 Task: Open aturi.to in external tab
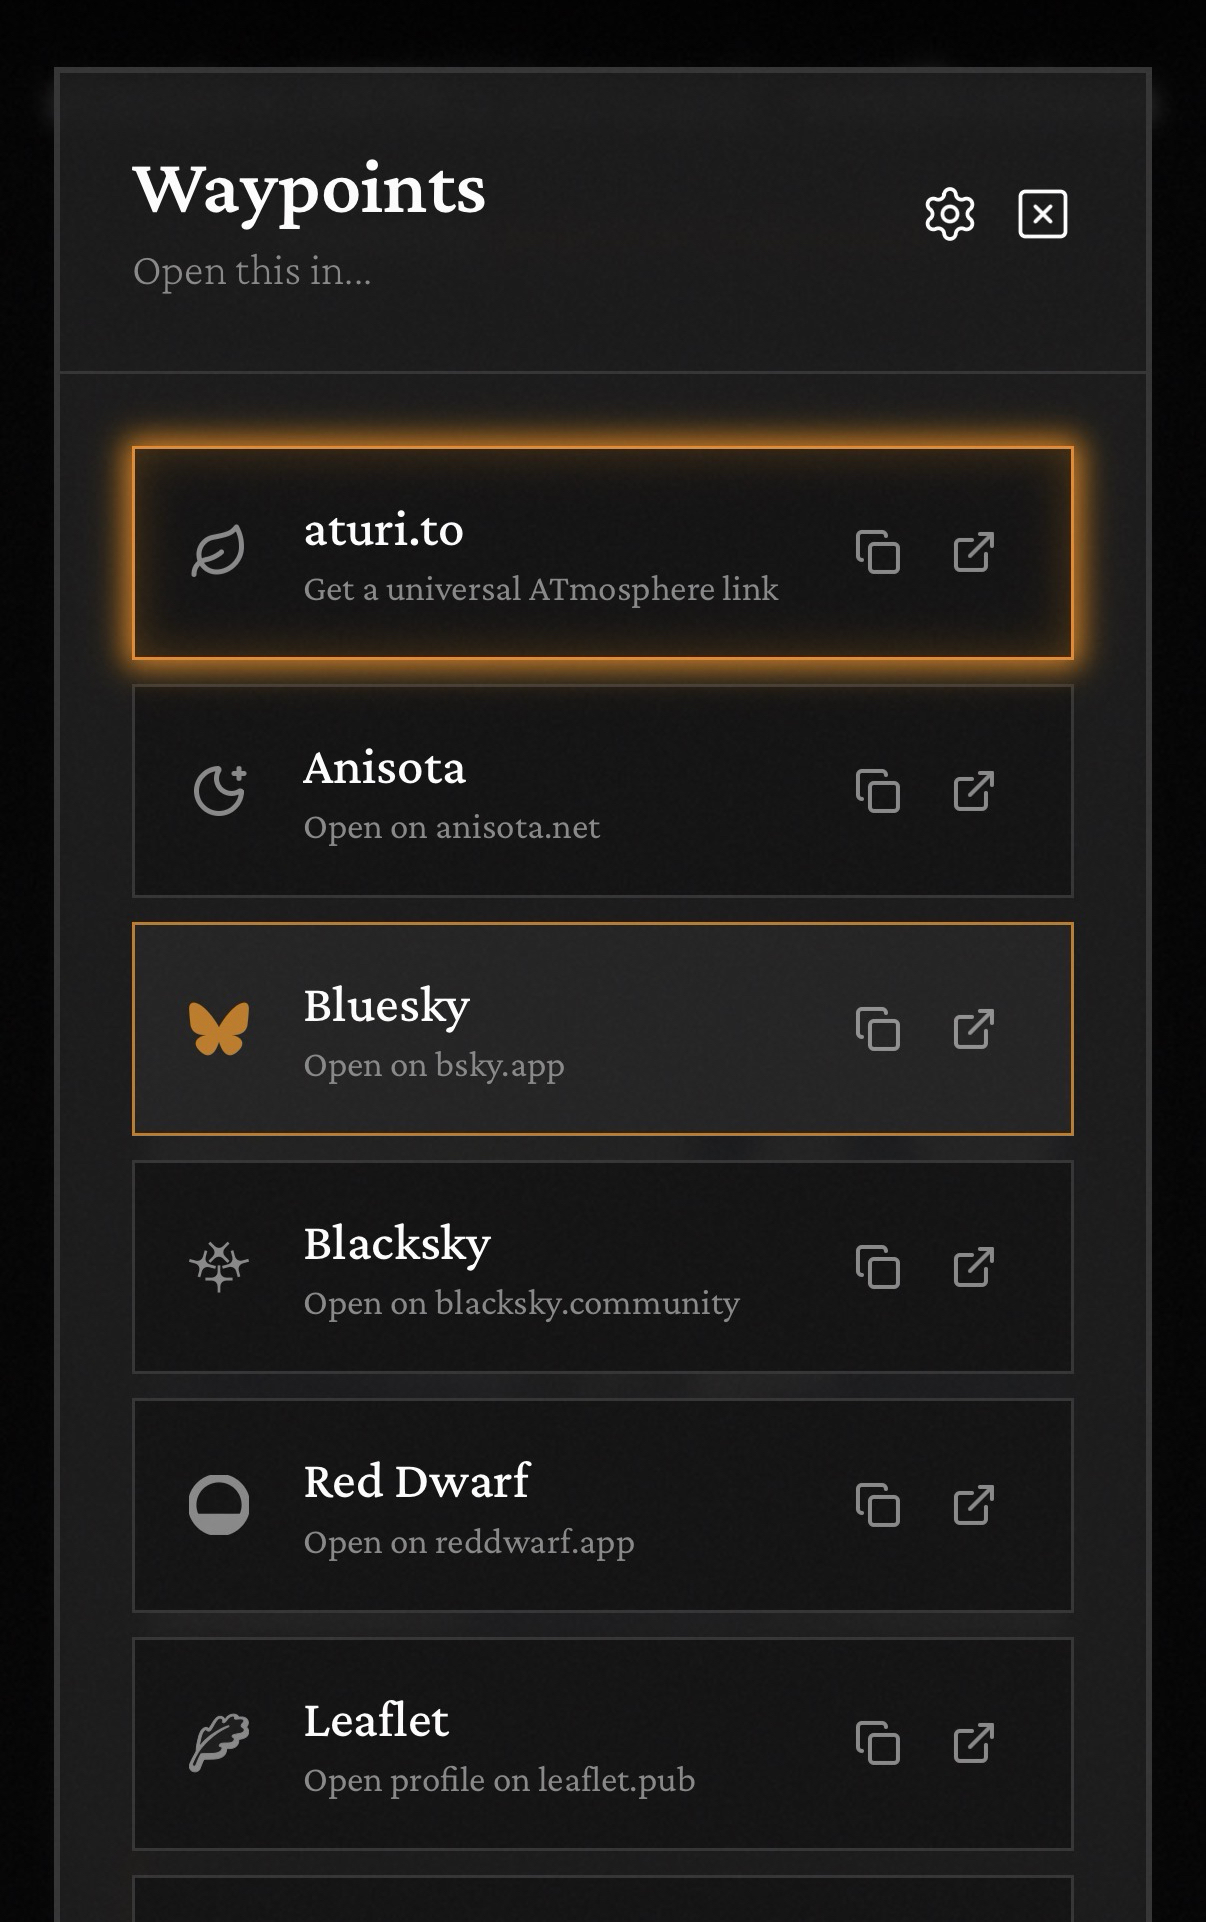point(973,552)
